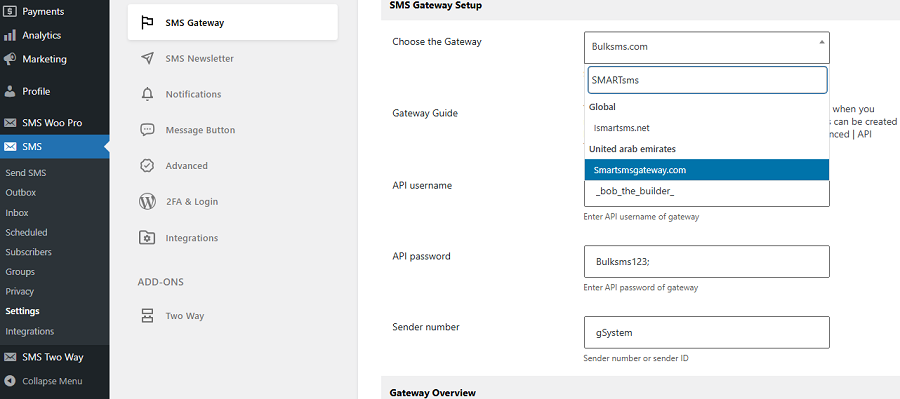Click the SMS envelope icon in sidebar
This screenshot has width=900, height=399.
point(10,147)
